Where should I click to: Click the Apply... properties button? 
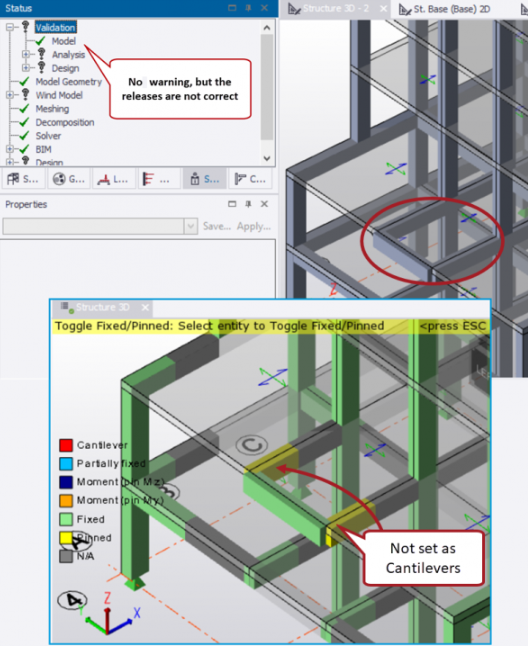point(253,226)
